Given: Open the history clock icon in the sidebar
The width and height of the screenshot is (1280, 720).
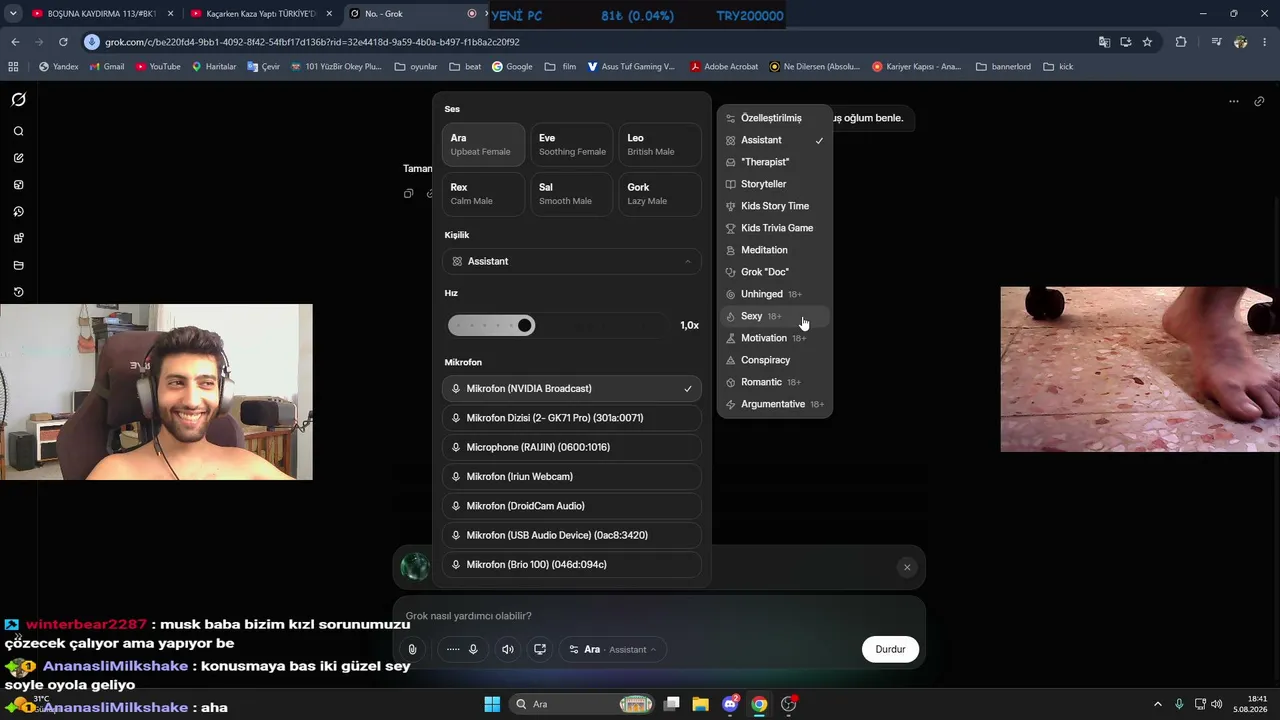Looking at the screenshot, I should (x=18, y=292).
